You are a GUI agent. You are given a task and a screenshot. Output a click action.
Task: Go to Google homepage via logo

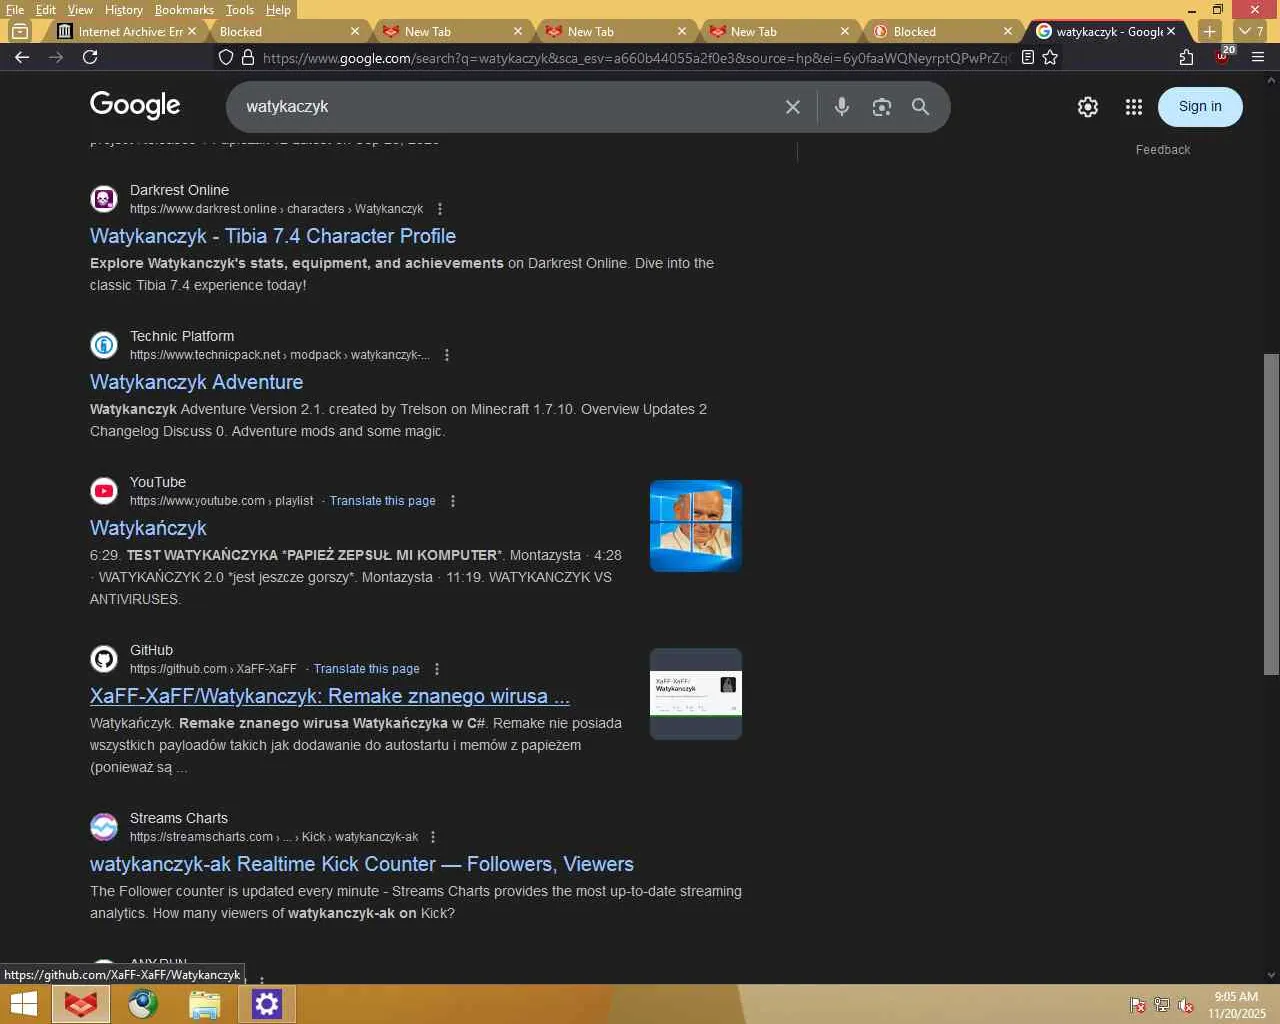[x=135, y=105]
